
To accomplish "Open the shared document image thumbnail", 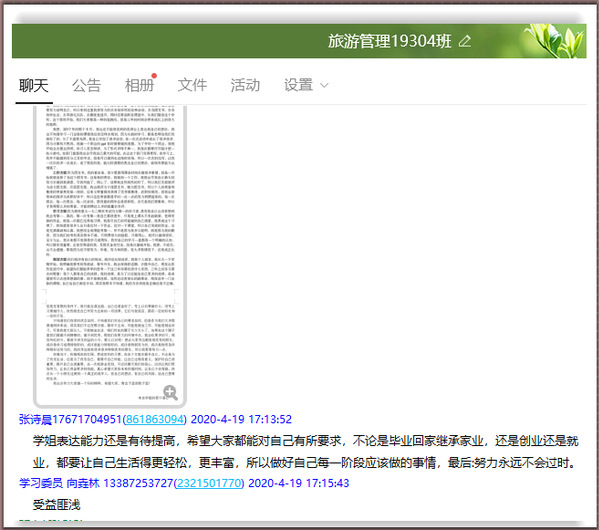I will click(x=110, y=255).
